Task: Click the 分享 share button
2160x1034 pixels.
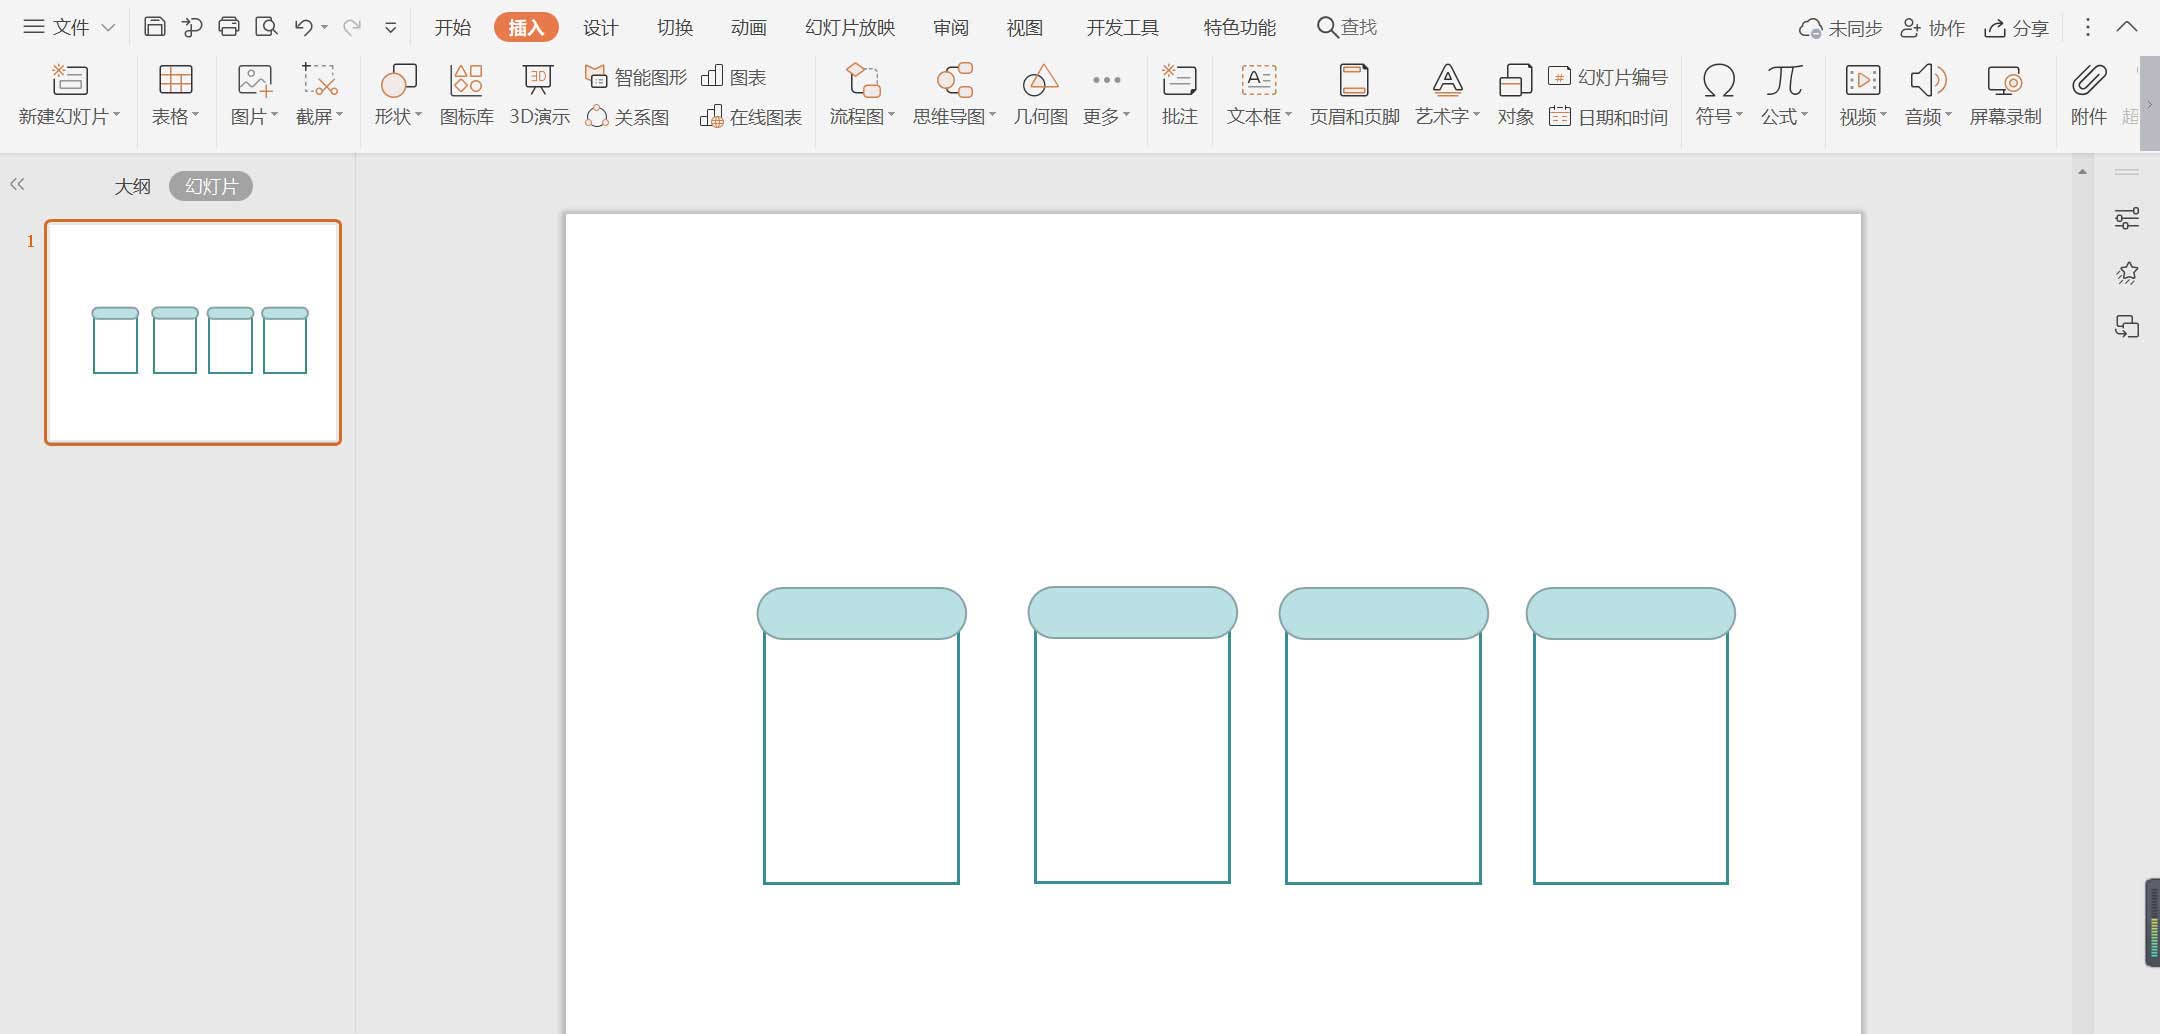Action: 2016,28
